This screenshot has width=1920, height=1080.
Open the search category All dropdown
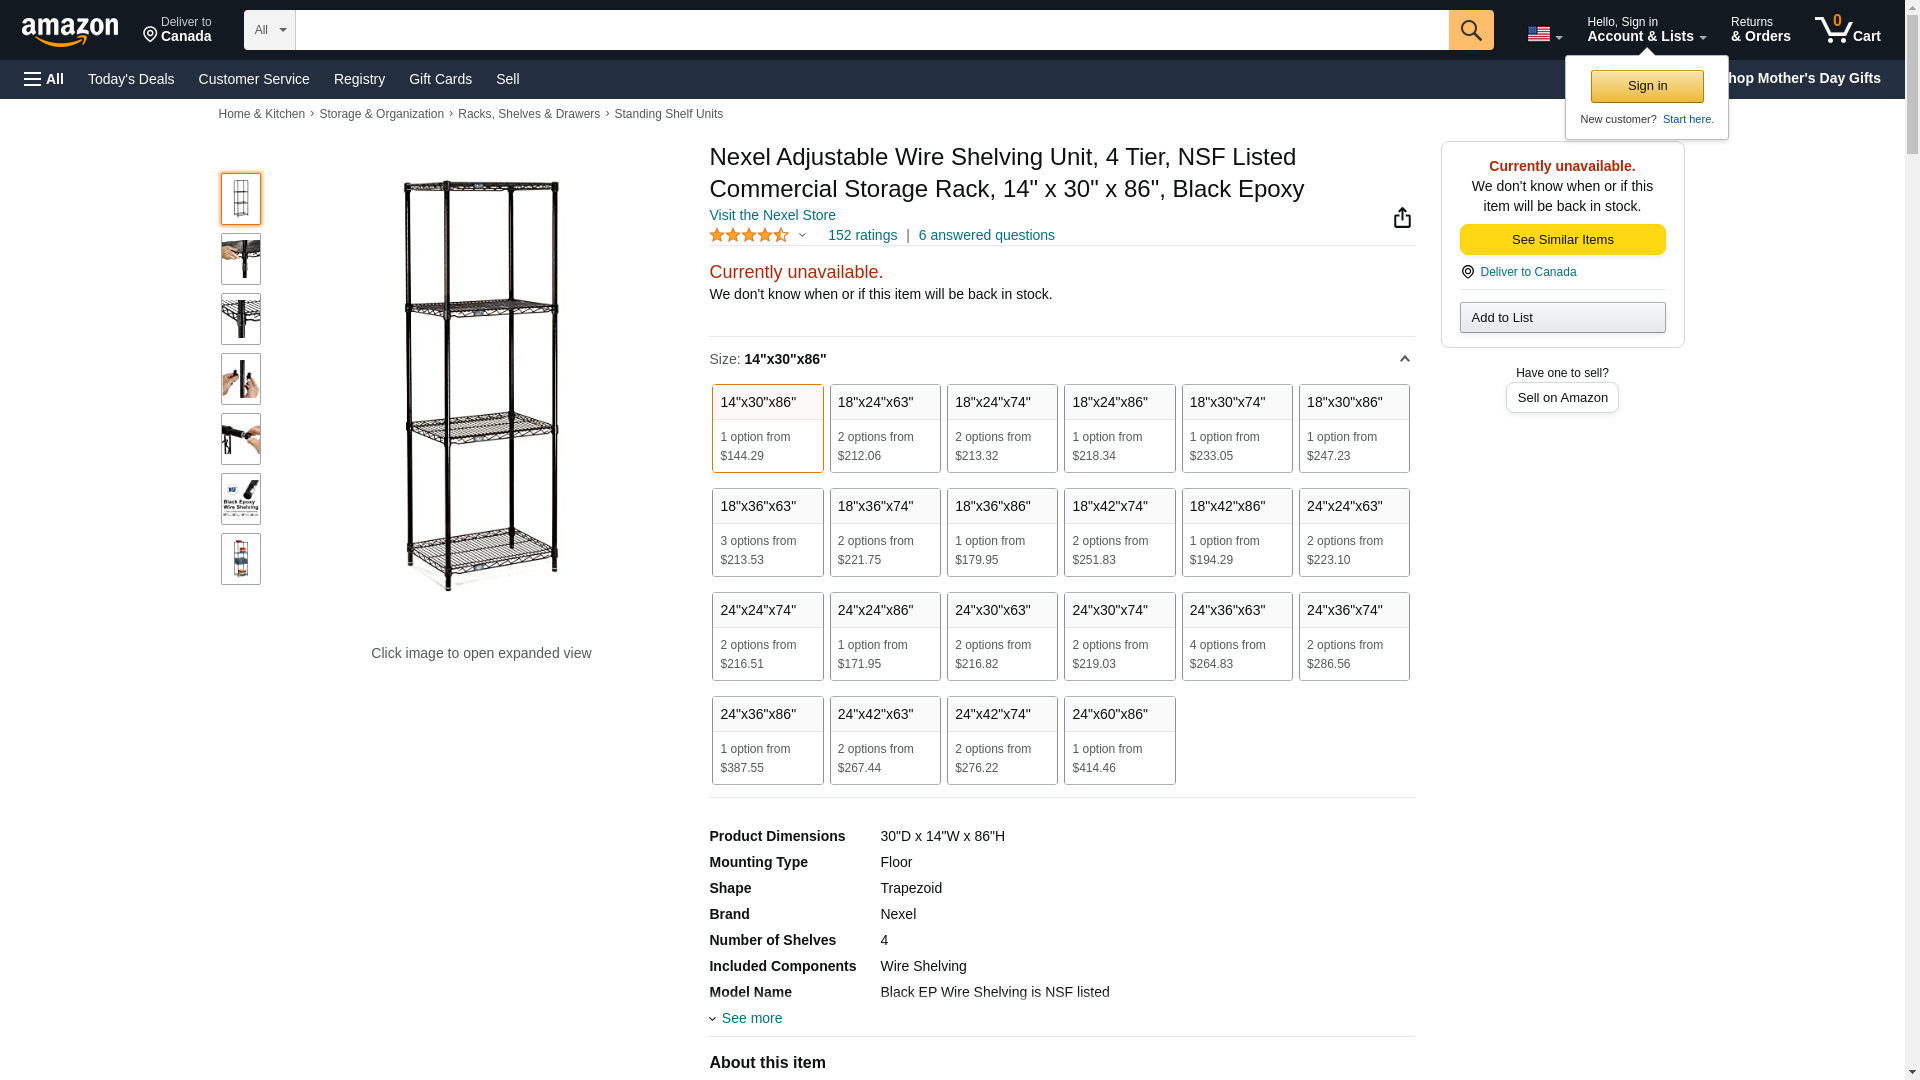coord(269,30)
